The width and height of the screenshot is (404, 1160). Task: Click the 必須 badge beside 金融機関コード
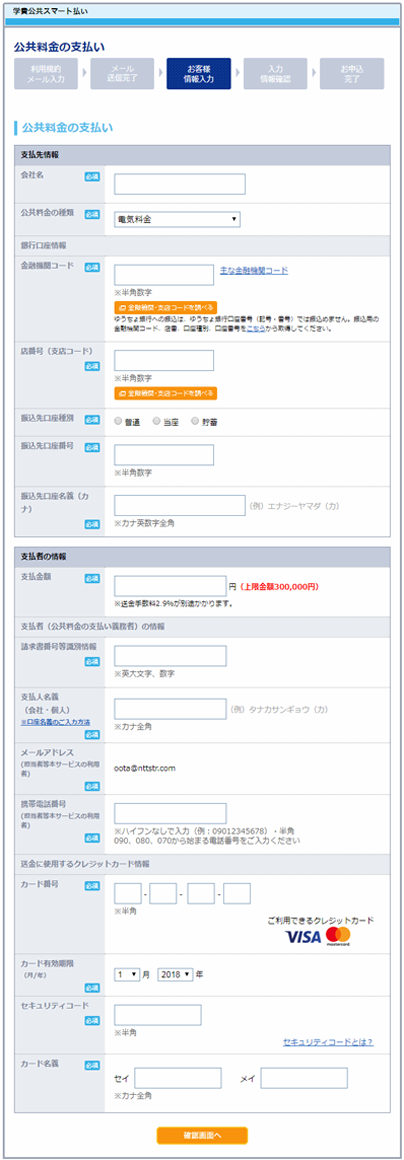(x=92, y=267)
